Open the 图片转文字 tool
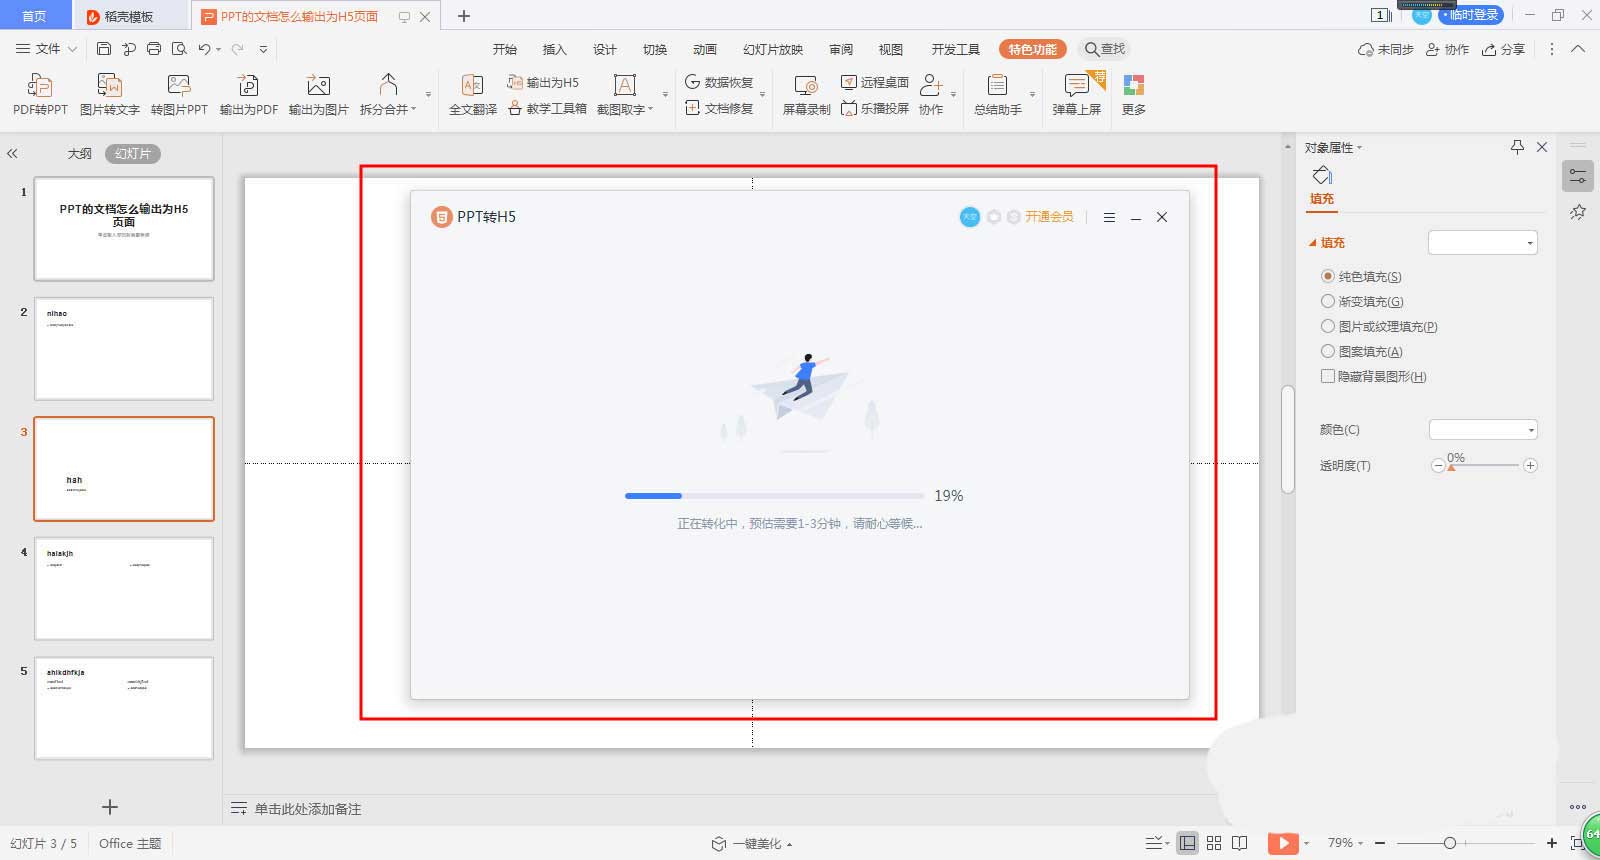The image size is (1600, 860). click(110, 95)
